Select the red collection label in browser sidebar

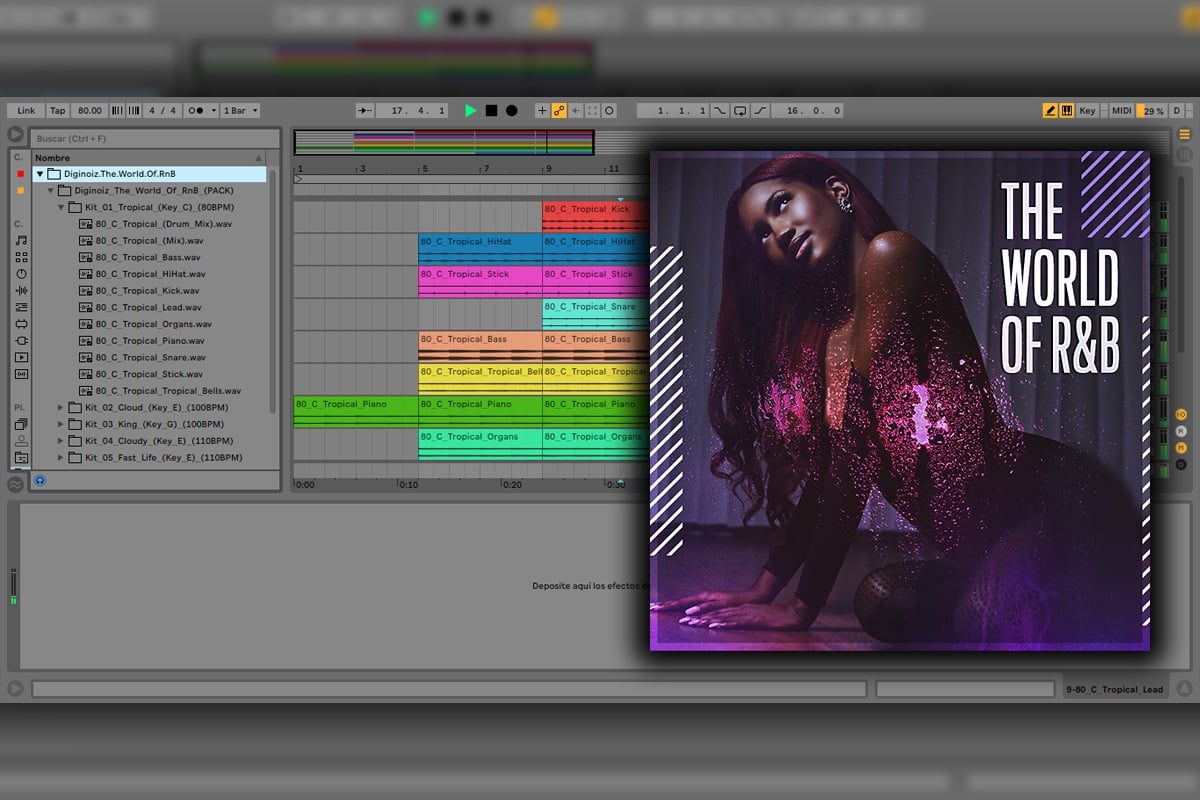click(x=20, y=174)
